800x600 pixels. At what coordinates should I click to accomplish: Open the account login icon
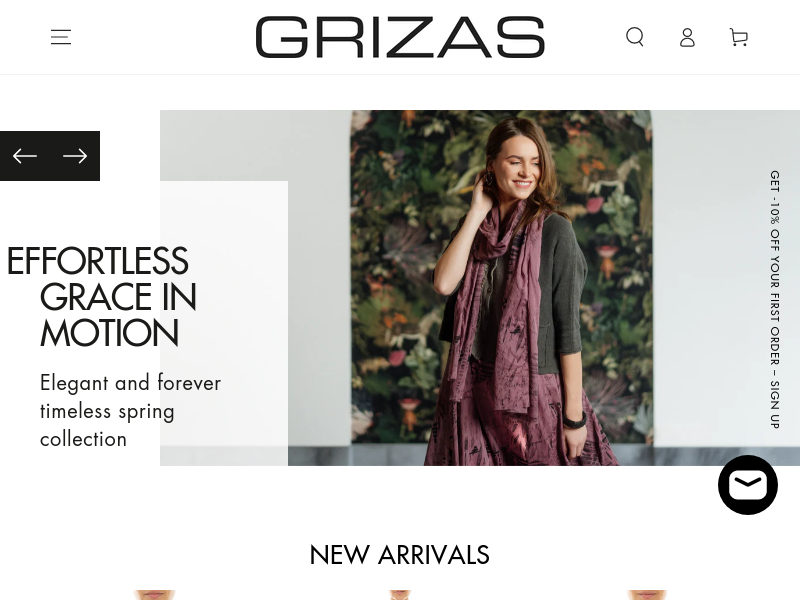pyautogui.click(x=687, y=37)
